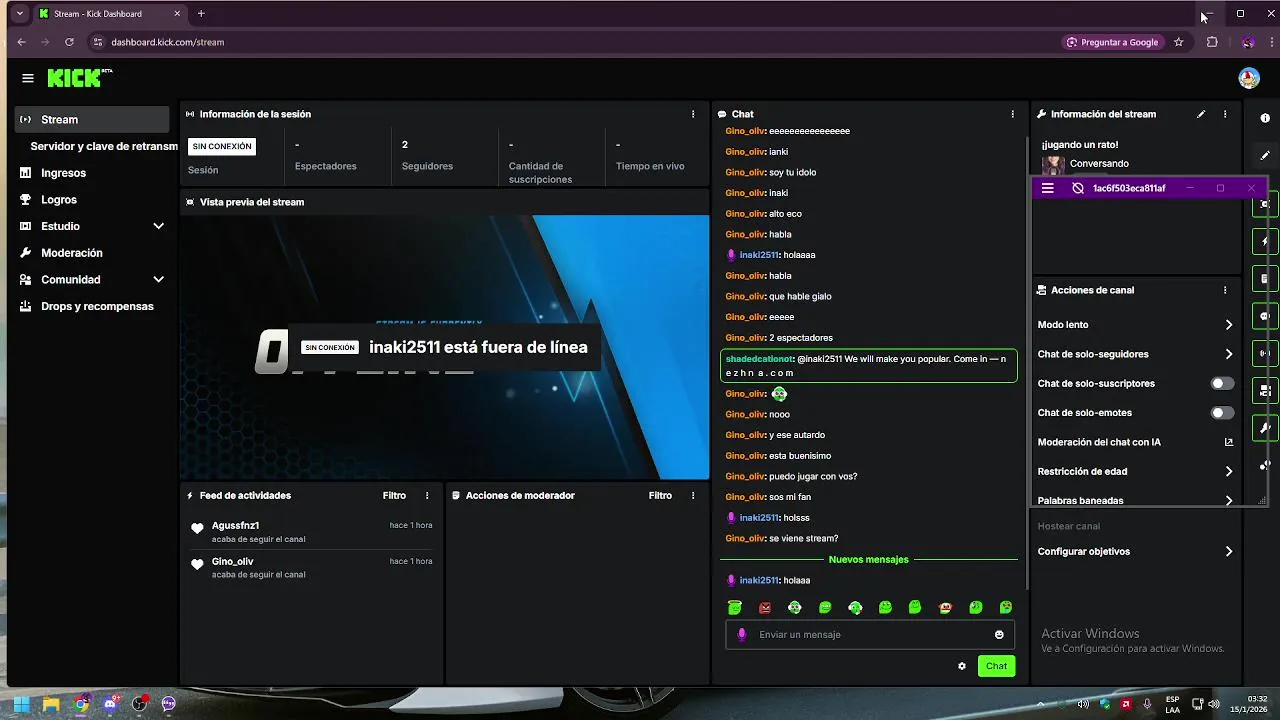Open Modo lento settings
Screen dimensions: 1280x720
(1135, 325)
